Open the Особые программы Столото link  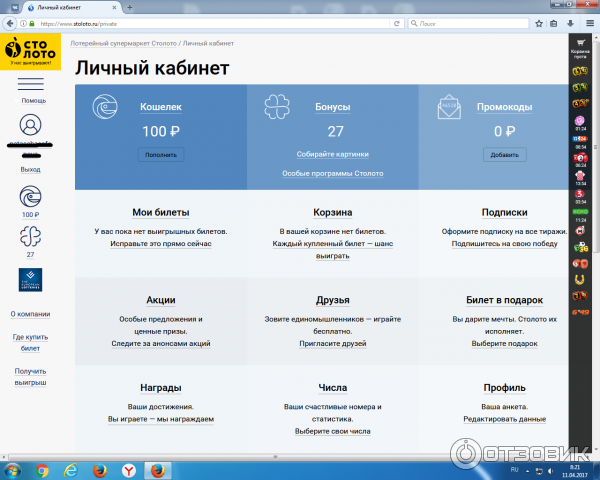[x=332, y=174]
